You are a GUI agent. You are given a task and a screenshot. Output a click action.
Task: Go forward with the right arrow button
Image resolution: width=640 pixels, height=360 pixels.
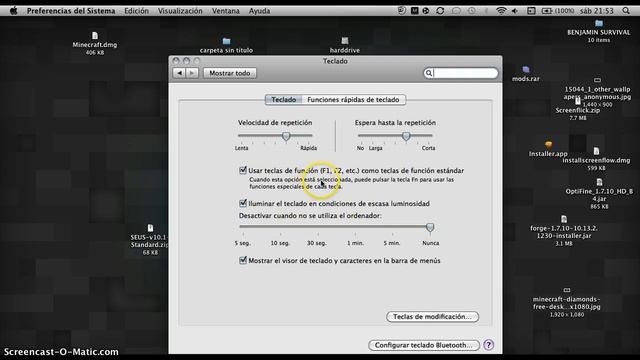click(x=192, y=73)
